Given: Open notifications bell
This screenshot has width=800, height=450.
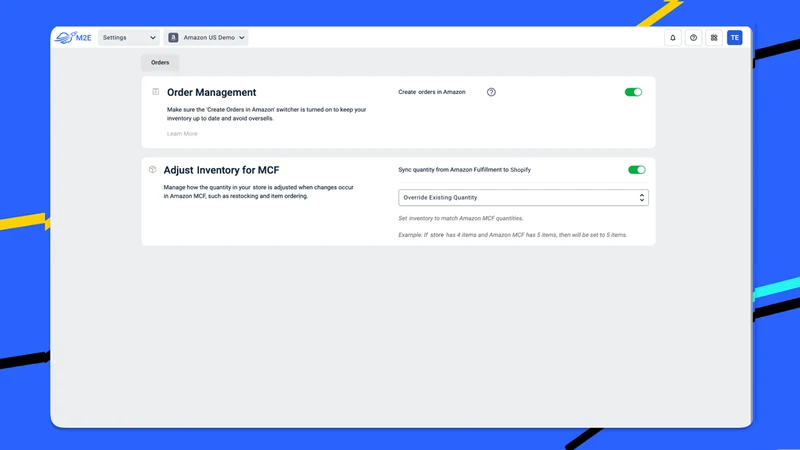Looking at the screenshot, I should click(x=673, y=38).
